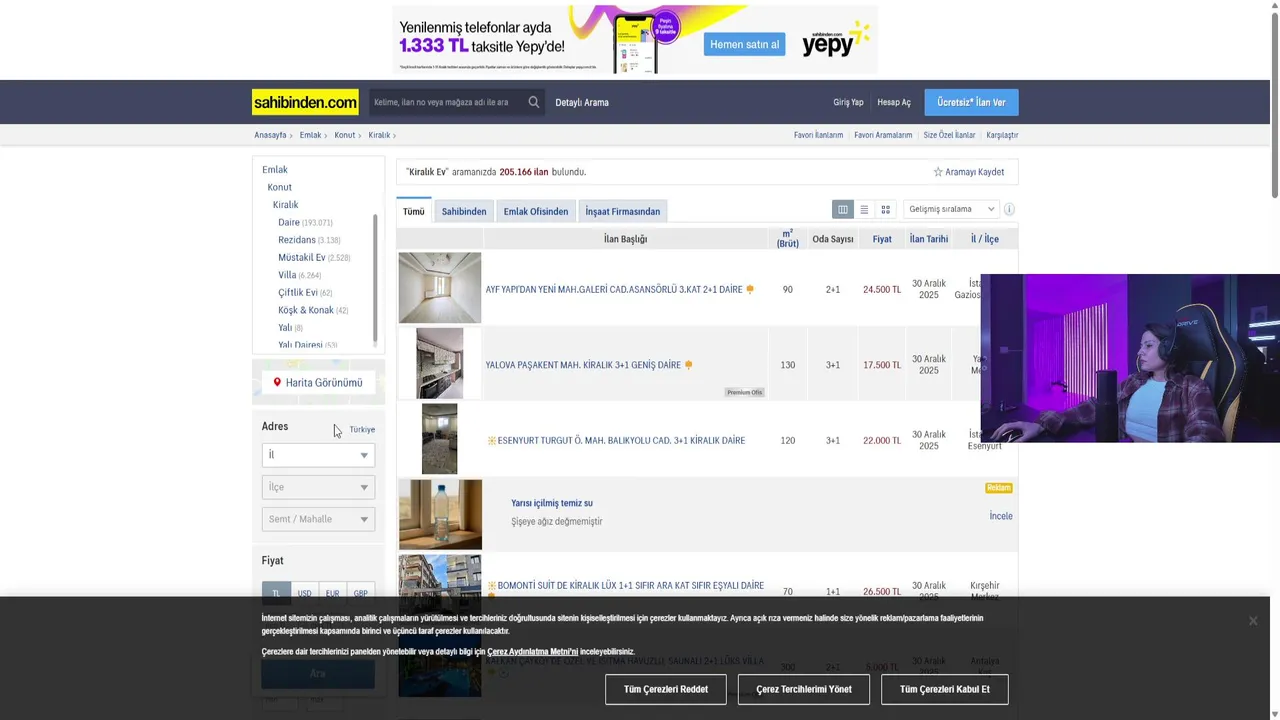Click Size Özel İlanlar link
Image resolution: width=1280 pixels, height=720 pixels.
[949, 135]
